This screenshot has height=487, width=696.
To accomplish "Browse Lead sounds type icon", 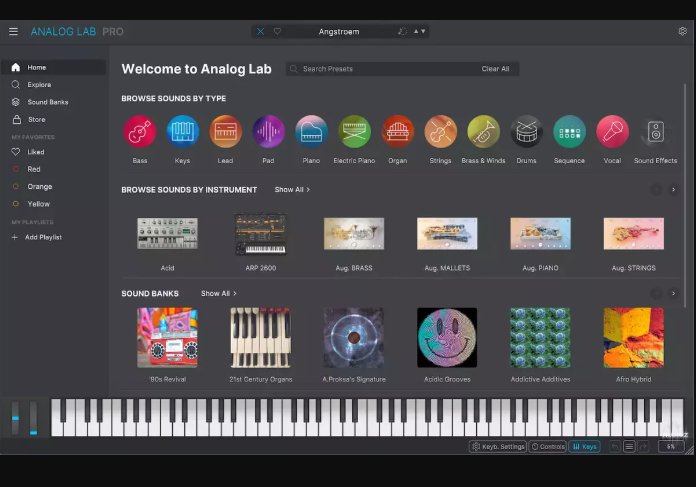I will click(225, 131).
